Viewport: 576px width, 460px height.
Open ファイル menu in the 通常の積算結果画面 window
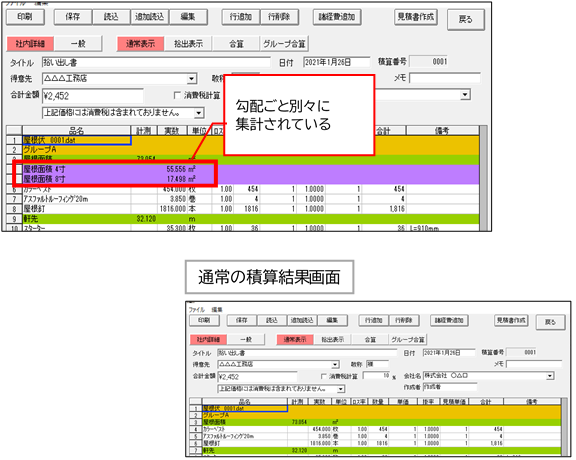click(x=197, y=310)
